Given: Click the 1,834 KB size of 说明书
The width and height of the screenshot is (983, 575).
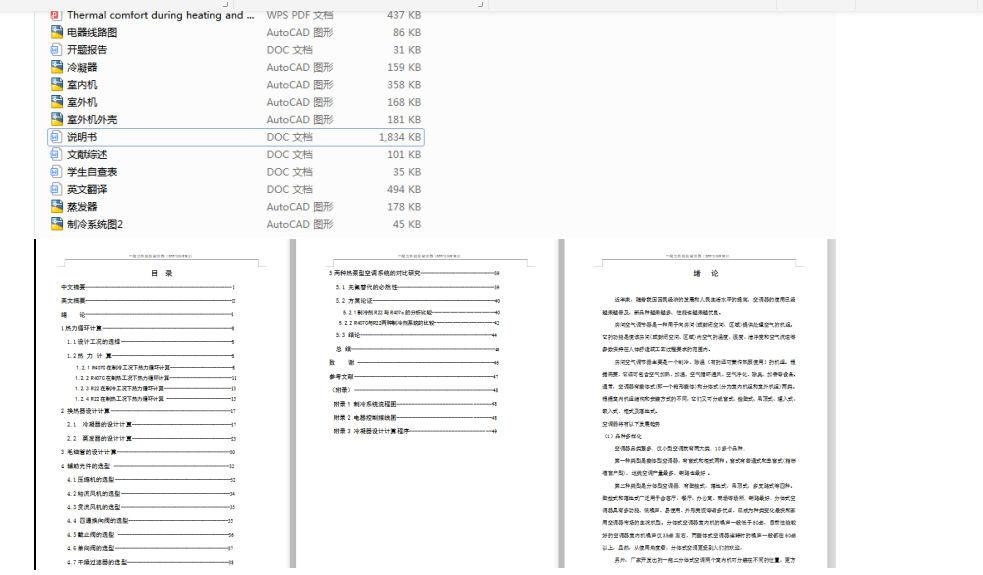Looking at the screenshot, I should point(400,137).
